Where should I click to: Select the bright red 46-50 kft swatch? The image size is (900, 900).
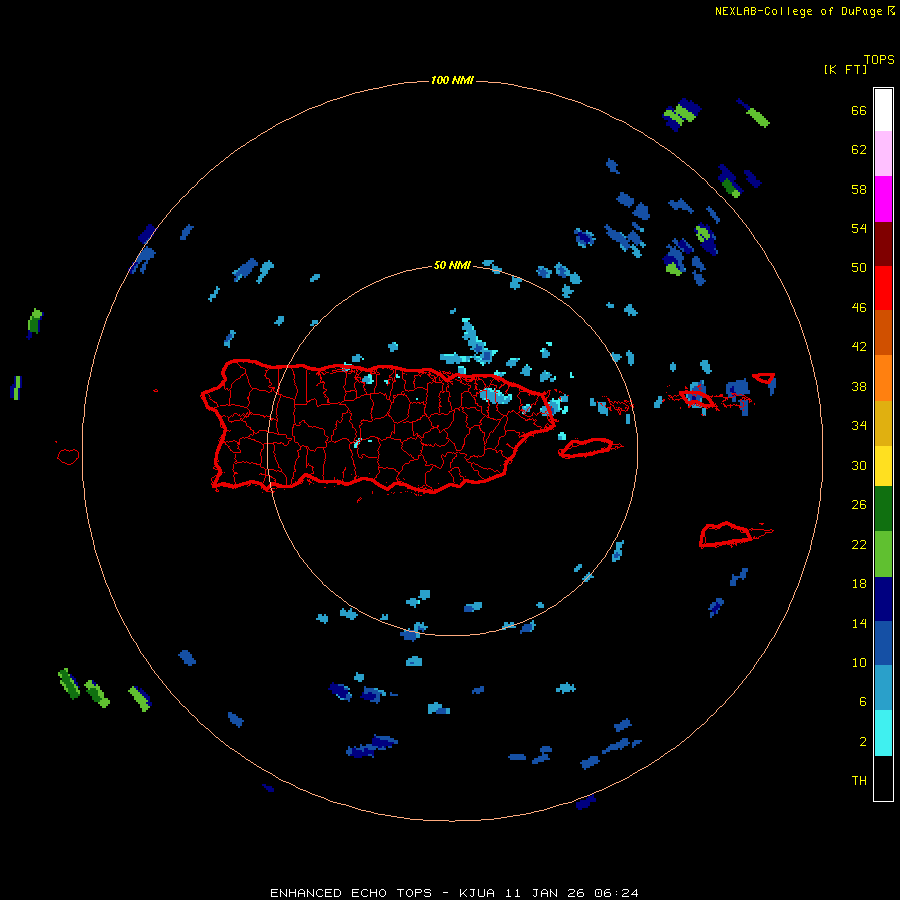[x=883, y=288]
